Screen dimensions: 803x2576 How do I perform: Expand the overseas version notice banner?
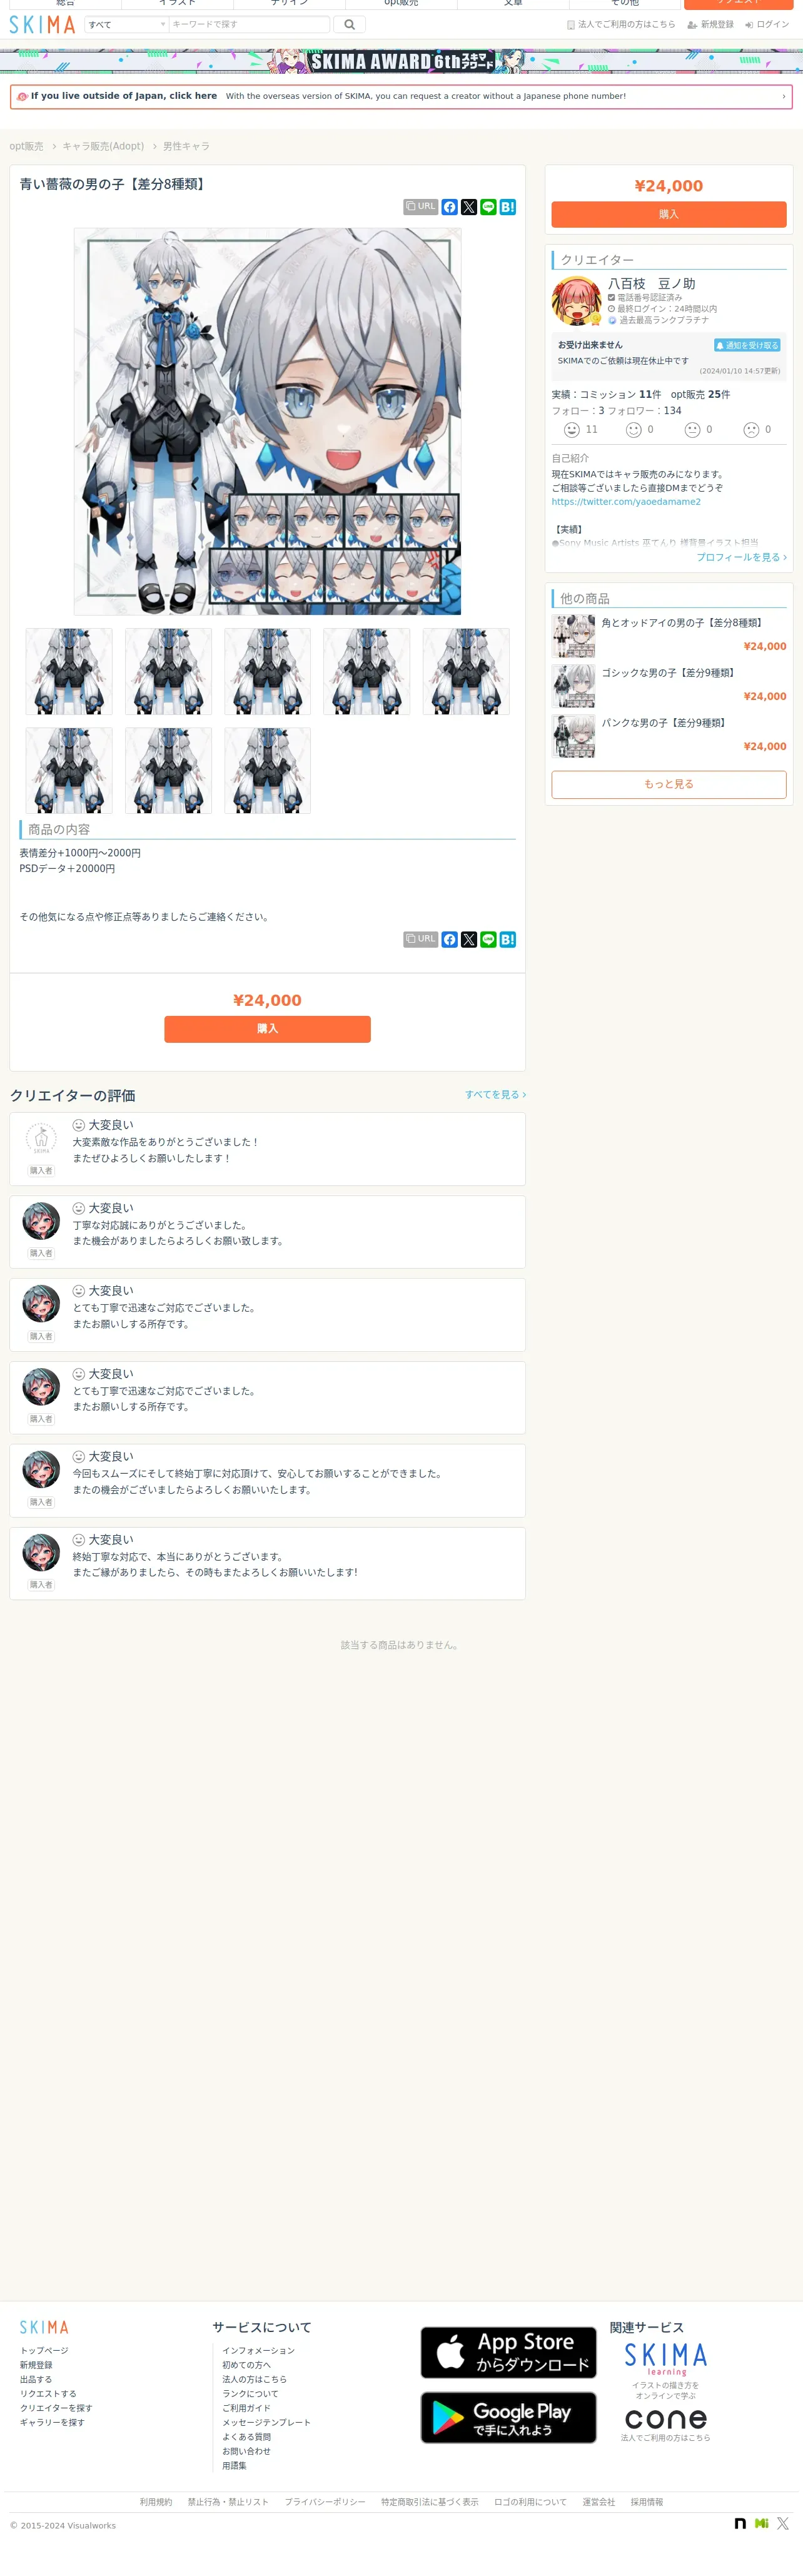(x=401, y=97)
